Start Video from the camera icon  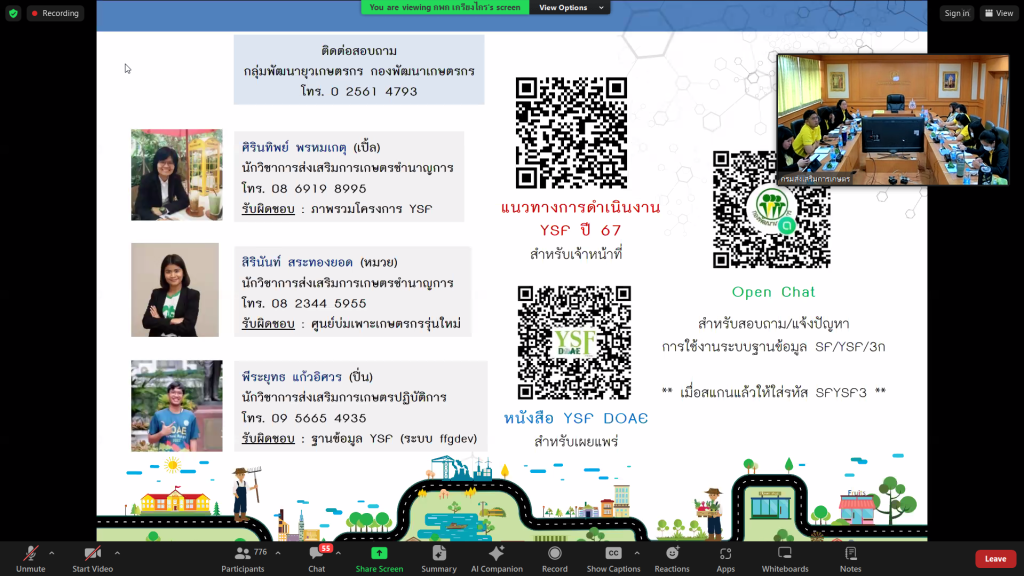pos(92,559)
